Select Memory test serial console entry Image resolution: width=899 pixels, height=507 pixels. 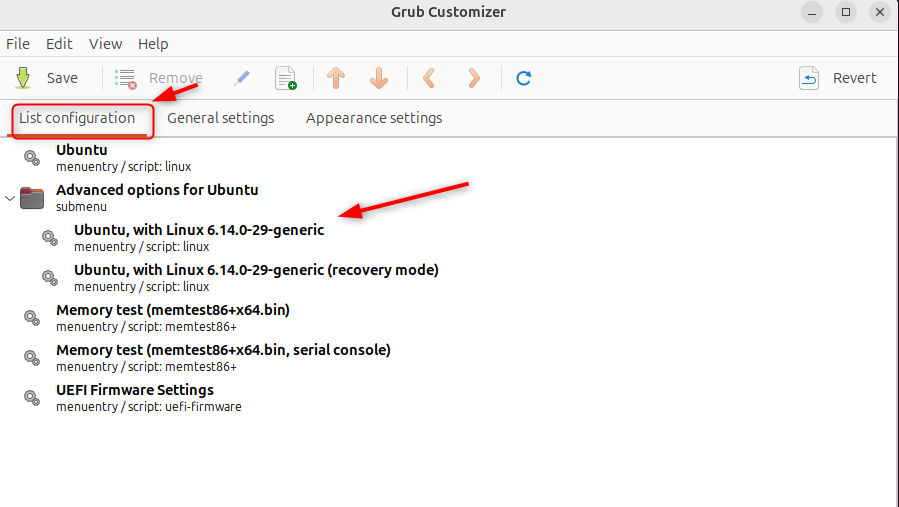450,358
